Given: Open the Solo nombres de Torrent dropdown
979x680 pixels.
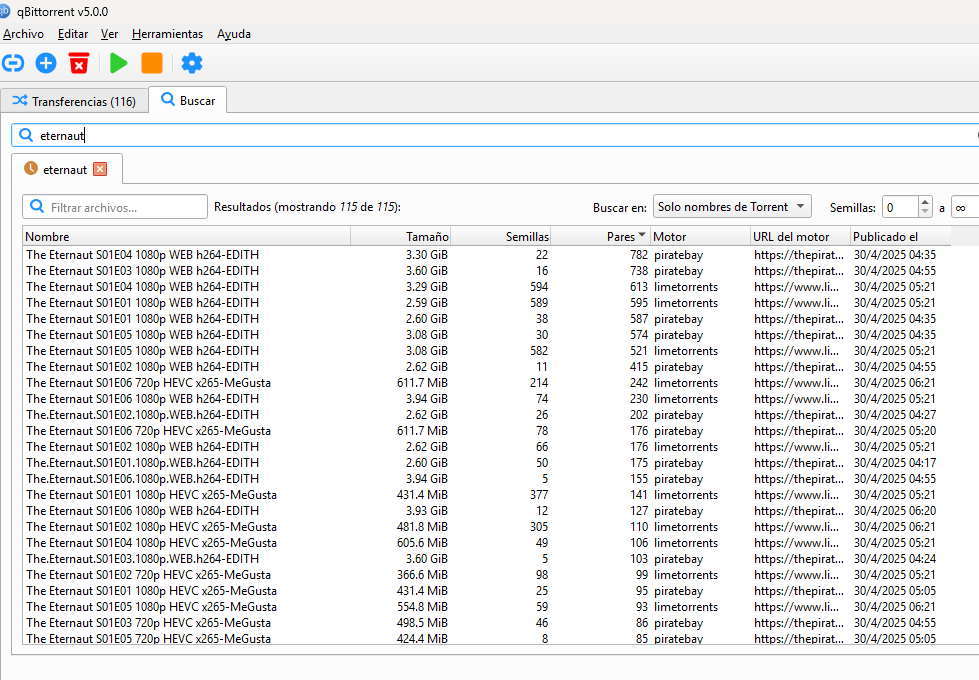Looking at the screenshot, I should click(732, 207).
